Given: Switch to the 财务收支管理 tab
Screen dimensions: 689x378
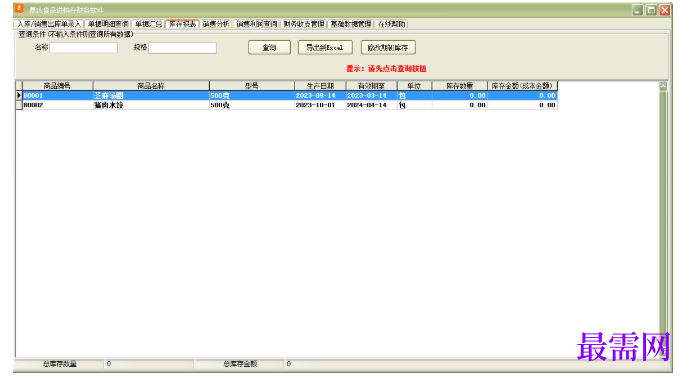Looking at the screenshot, I should click(304, 24).
